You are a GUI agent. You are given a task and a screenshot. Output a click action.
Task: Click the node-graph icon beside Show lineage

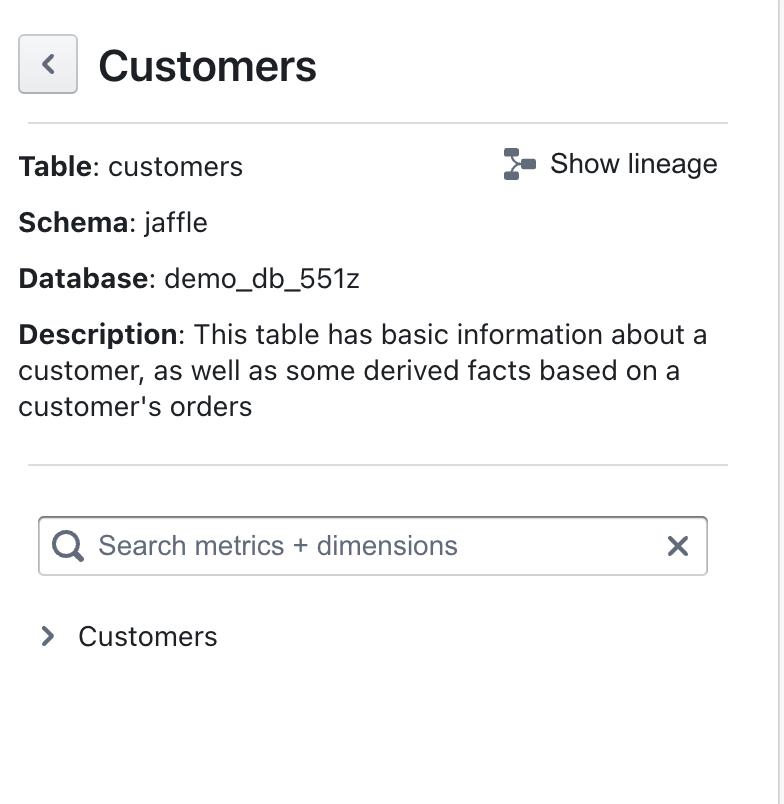pyautogui.click(x=519, y=163)
